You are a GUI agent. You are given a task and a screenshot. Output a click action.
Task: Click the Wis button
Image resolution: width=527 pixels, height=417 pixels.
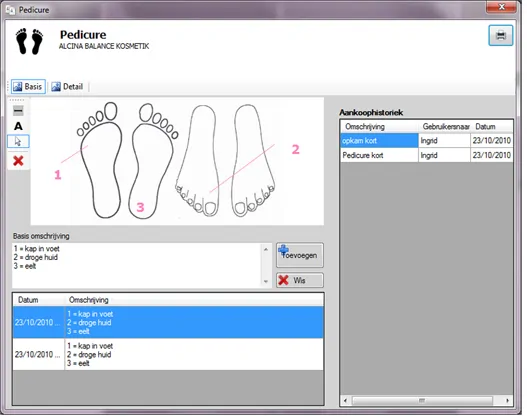(x=300, y=280)
